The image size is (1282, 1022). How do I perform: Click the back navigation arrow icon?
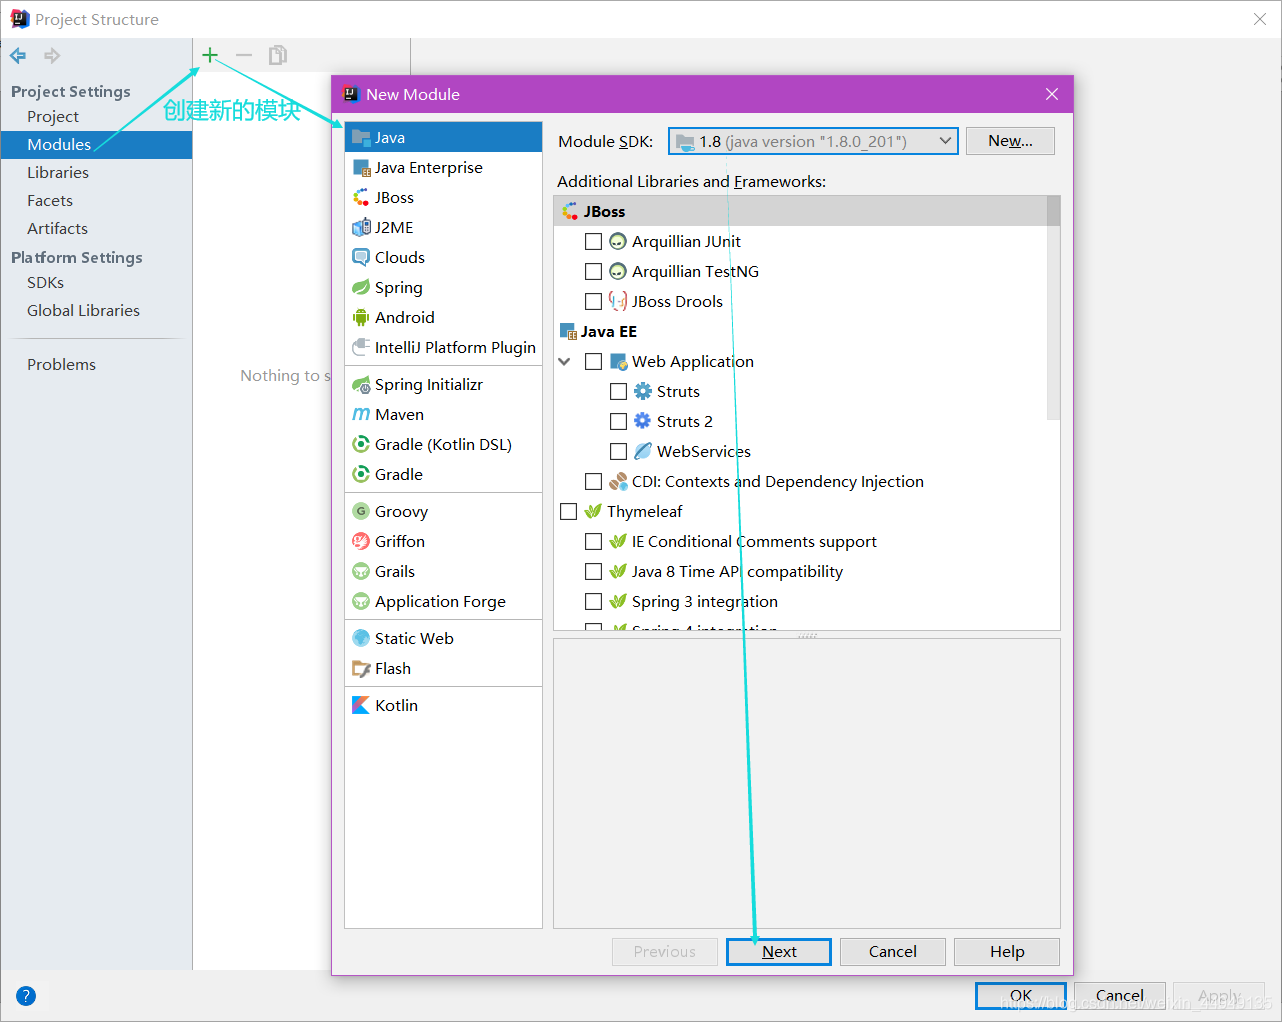18,56
